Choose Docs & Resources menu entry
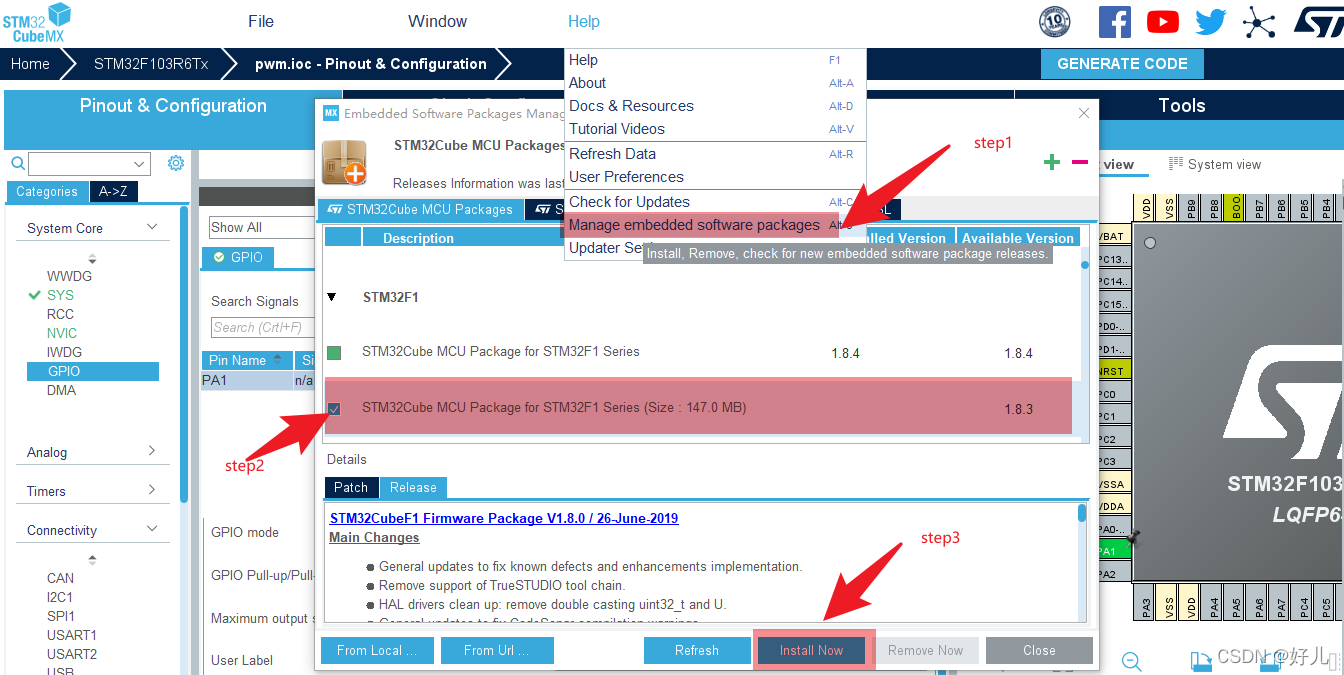 (x=715, y=106)
